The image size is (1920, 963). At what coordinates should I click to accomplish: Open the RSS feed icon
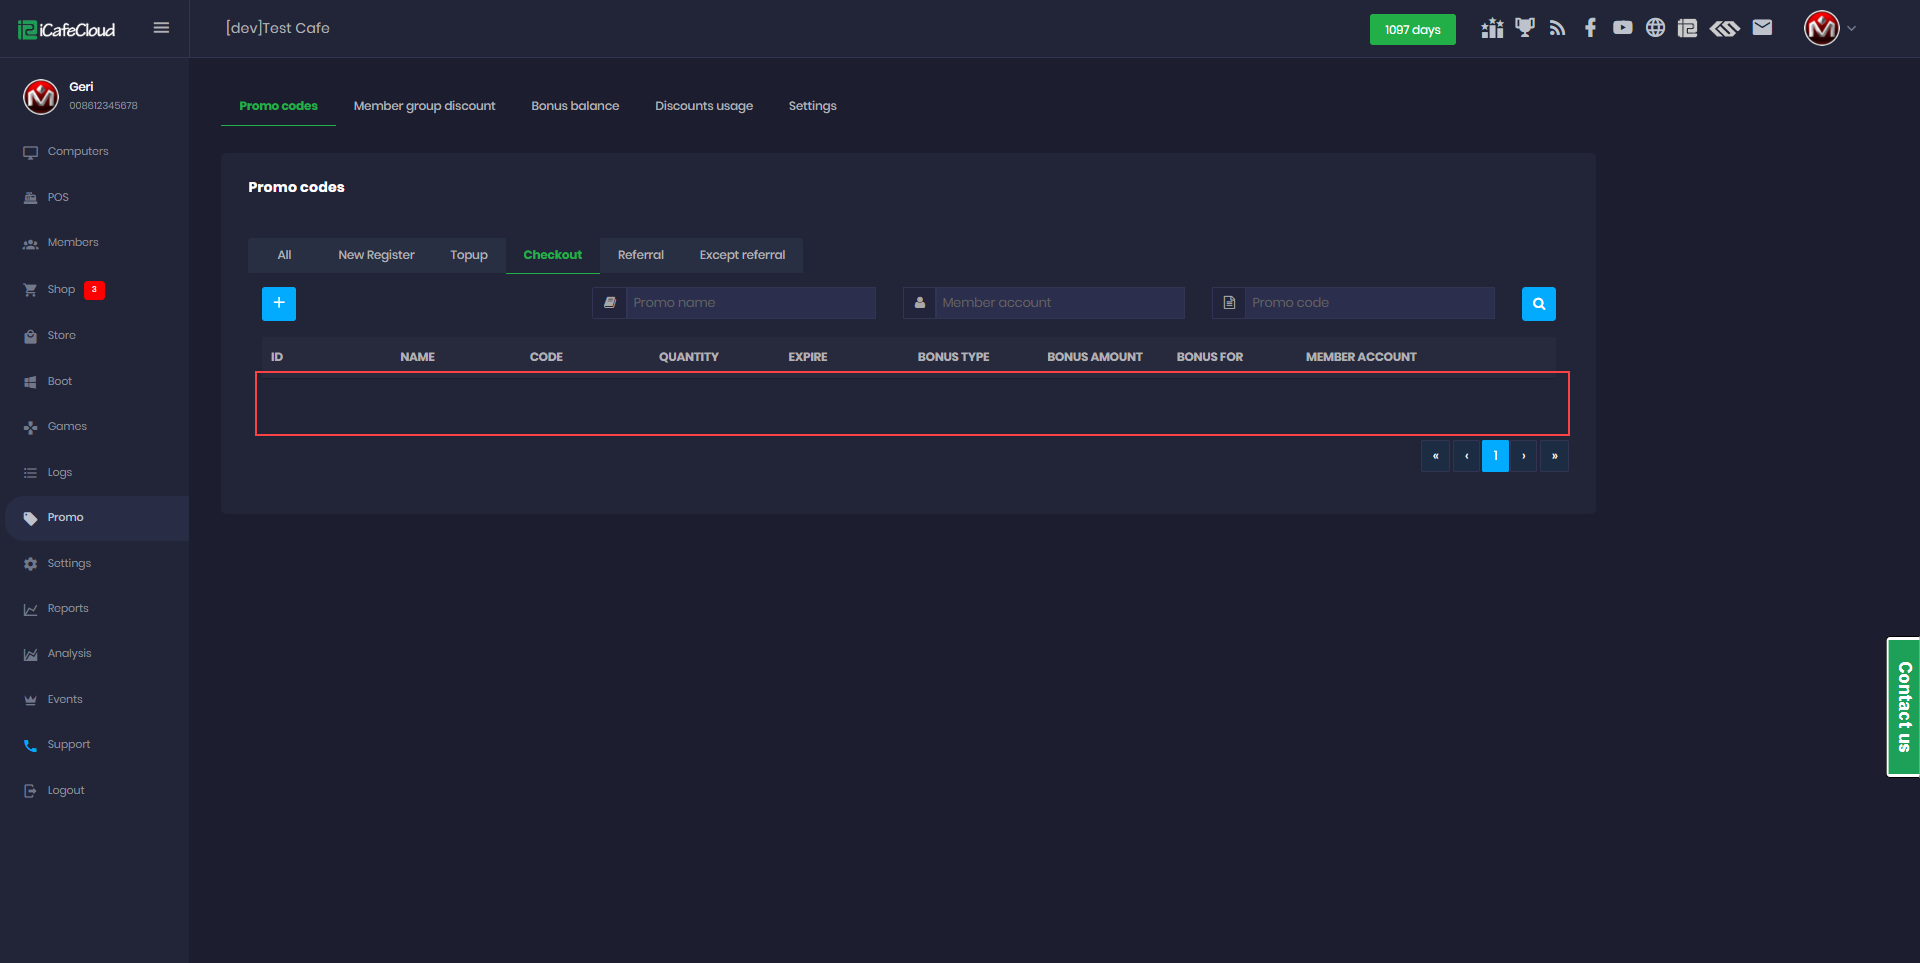(1557, 28)
